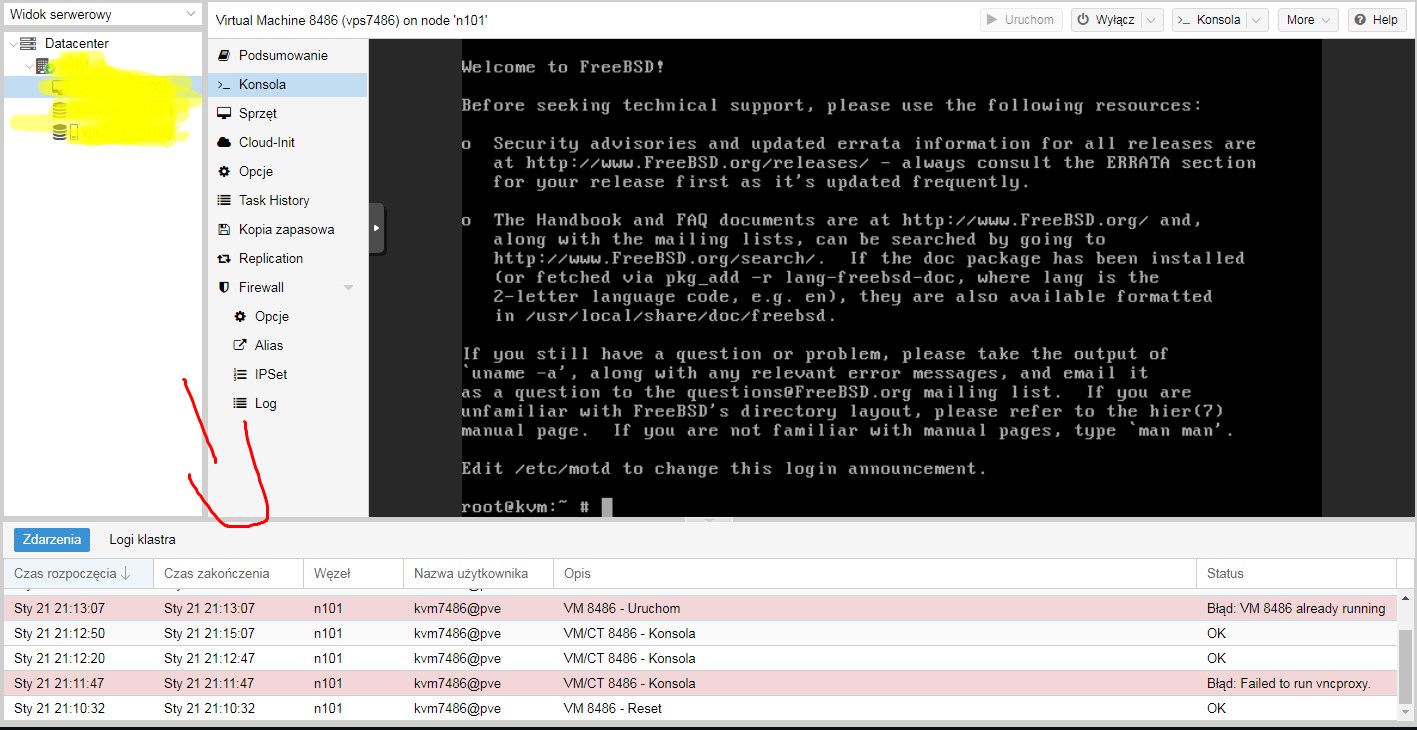Switch to the Logi klastra tab
1417x730 pixels.
(x=142, y=540)
